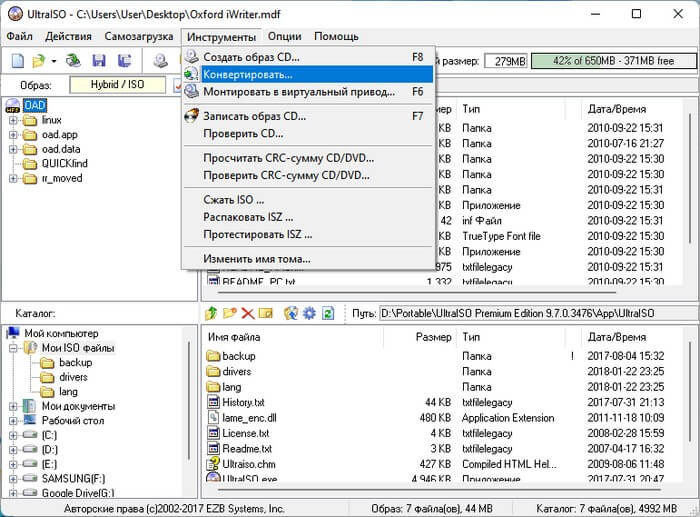This screenshot has height=517, width=700.
Task: Click the blue gear settings icon
Action: click(x=309, y=313)
